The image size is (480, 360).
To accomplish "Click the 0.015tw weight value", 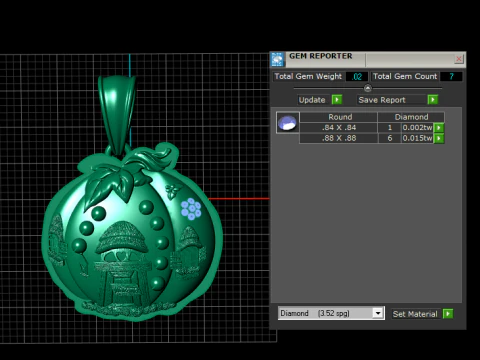I will (x=417, y=138).
